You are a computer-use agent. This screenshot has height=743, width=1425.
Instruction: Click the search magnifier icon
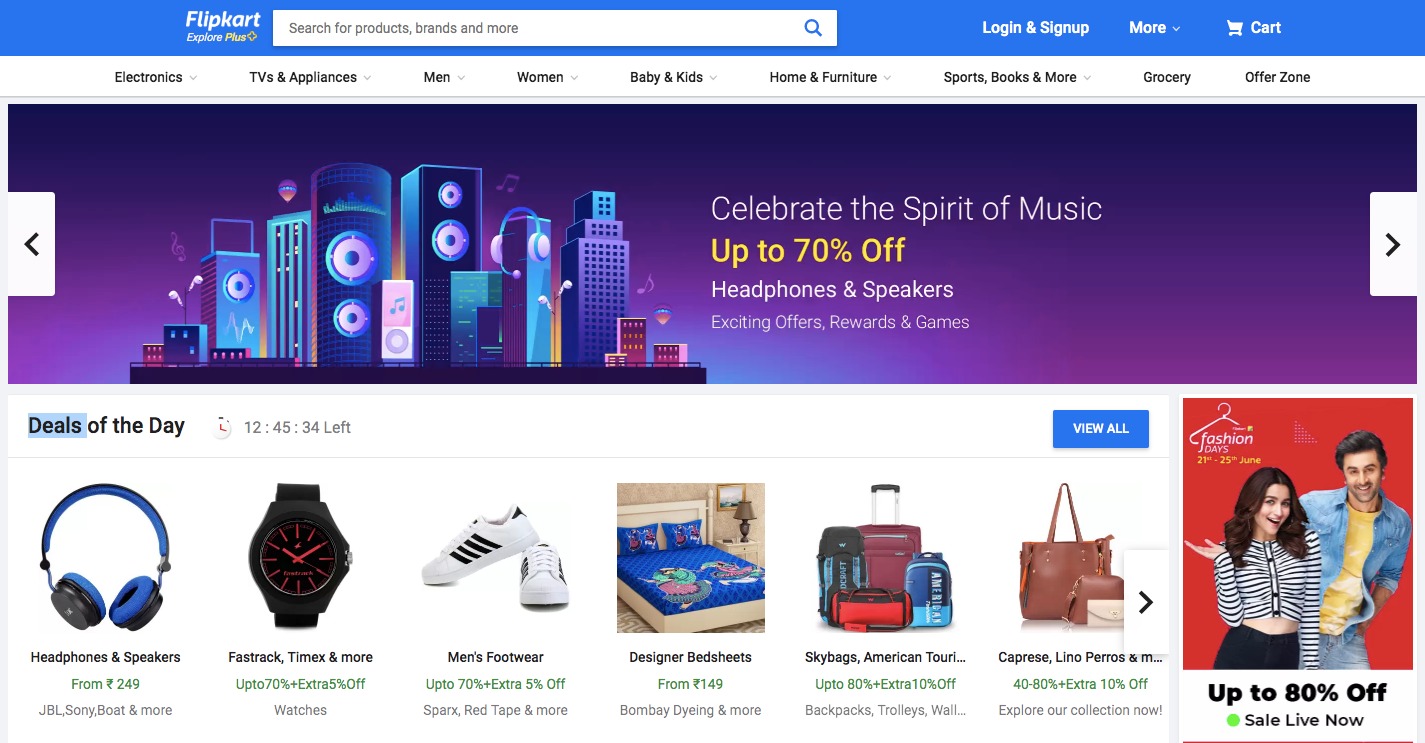(x=813, y=28)
